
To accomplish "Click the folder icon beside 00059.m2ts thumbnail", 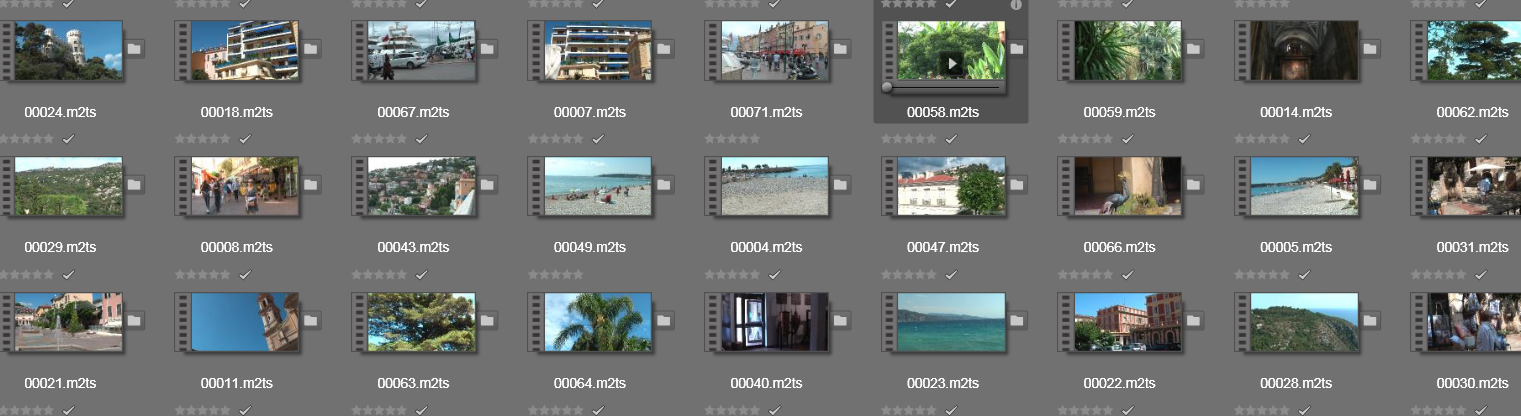I will (1193, 48).
